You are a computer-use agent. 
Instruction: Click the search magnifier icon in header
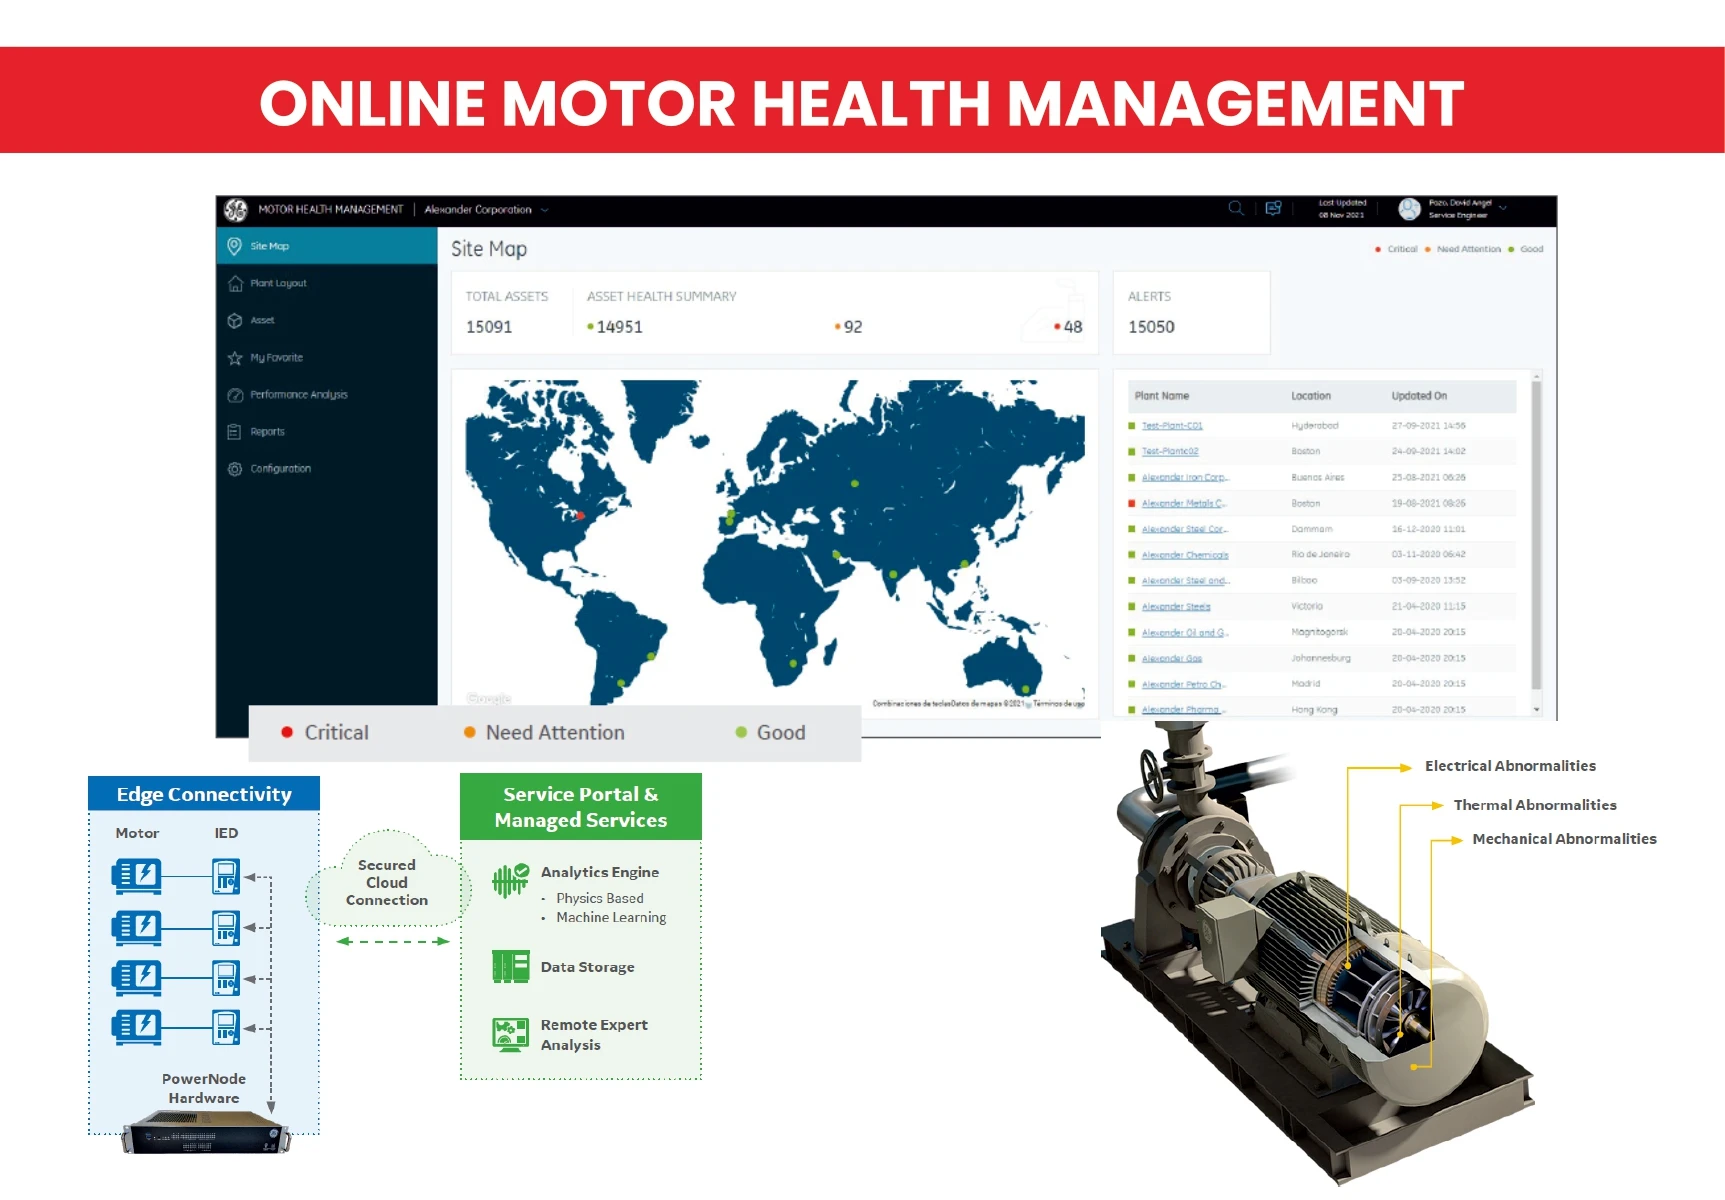[x=1235, y=208]
